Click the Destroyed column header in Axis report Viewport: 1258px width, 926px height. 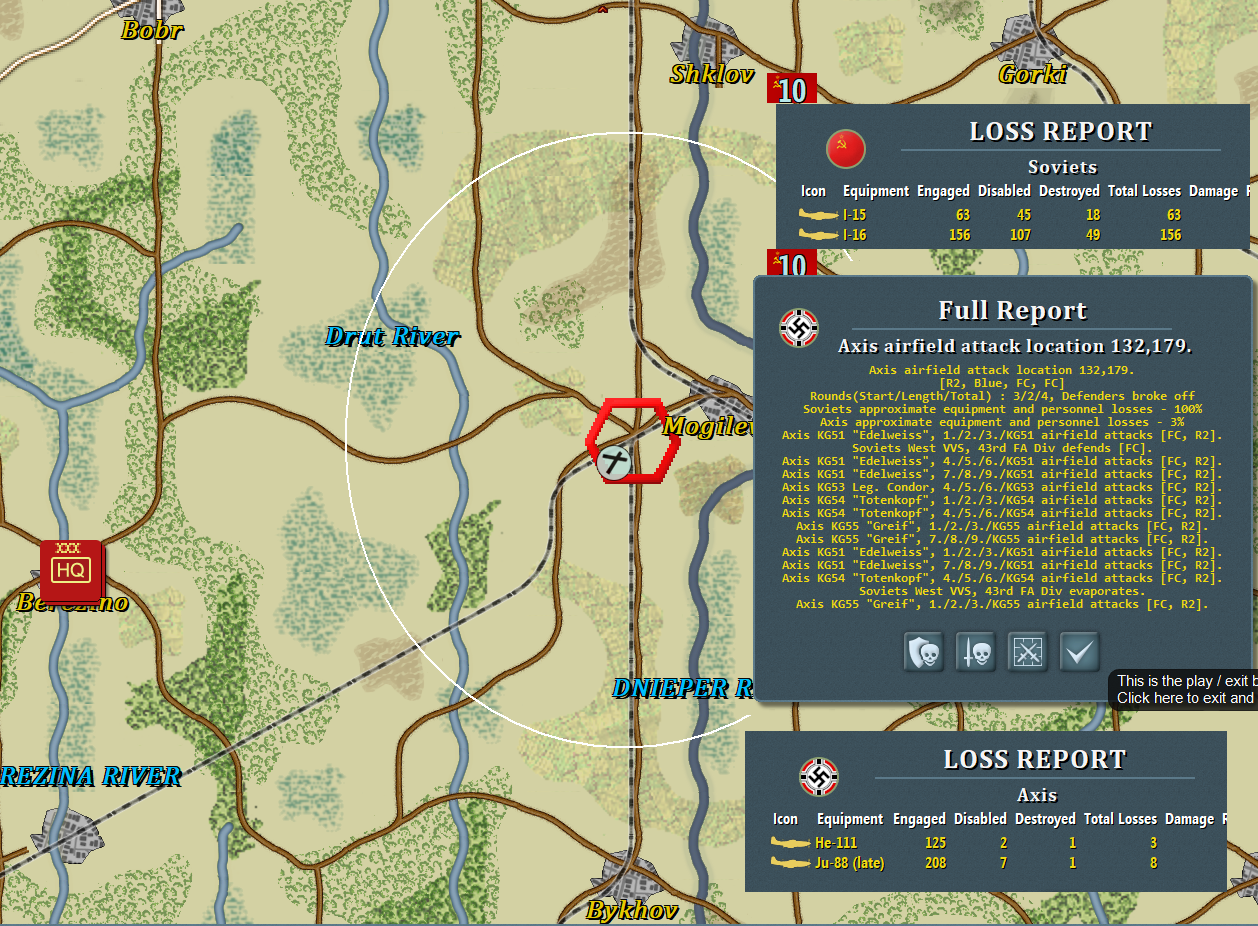pyautogui.click(x=1045, y=819)
